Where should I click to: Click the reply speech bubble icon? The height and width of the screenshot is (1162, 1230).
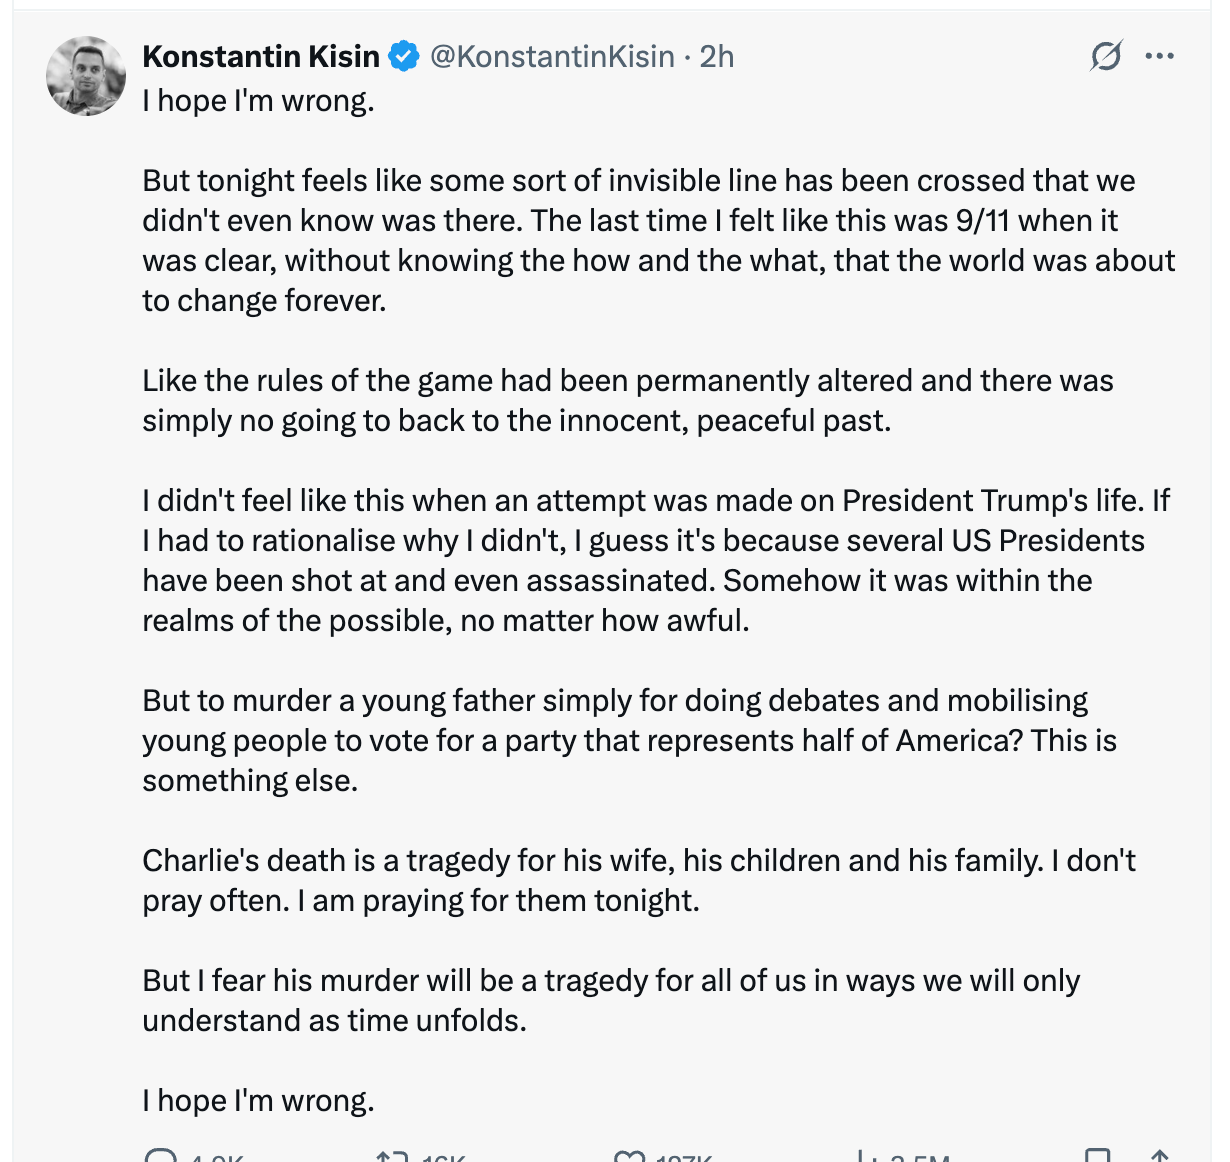click(160, 1157)
